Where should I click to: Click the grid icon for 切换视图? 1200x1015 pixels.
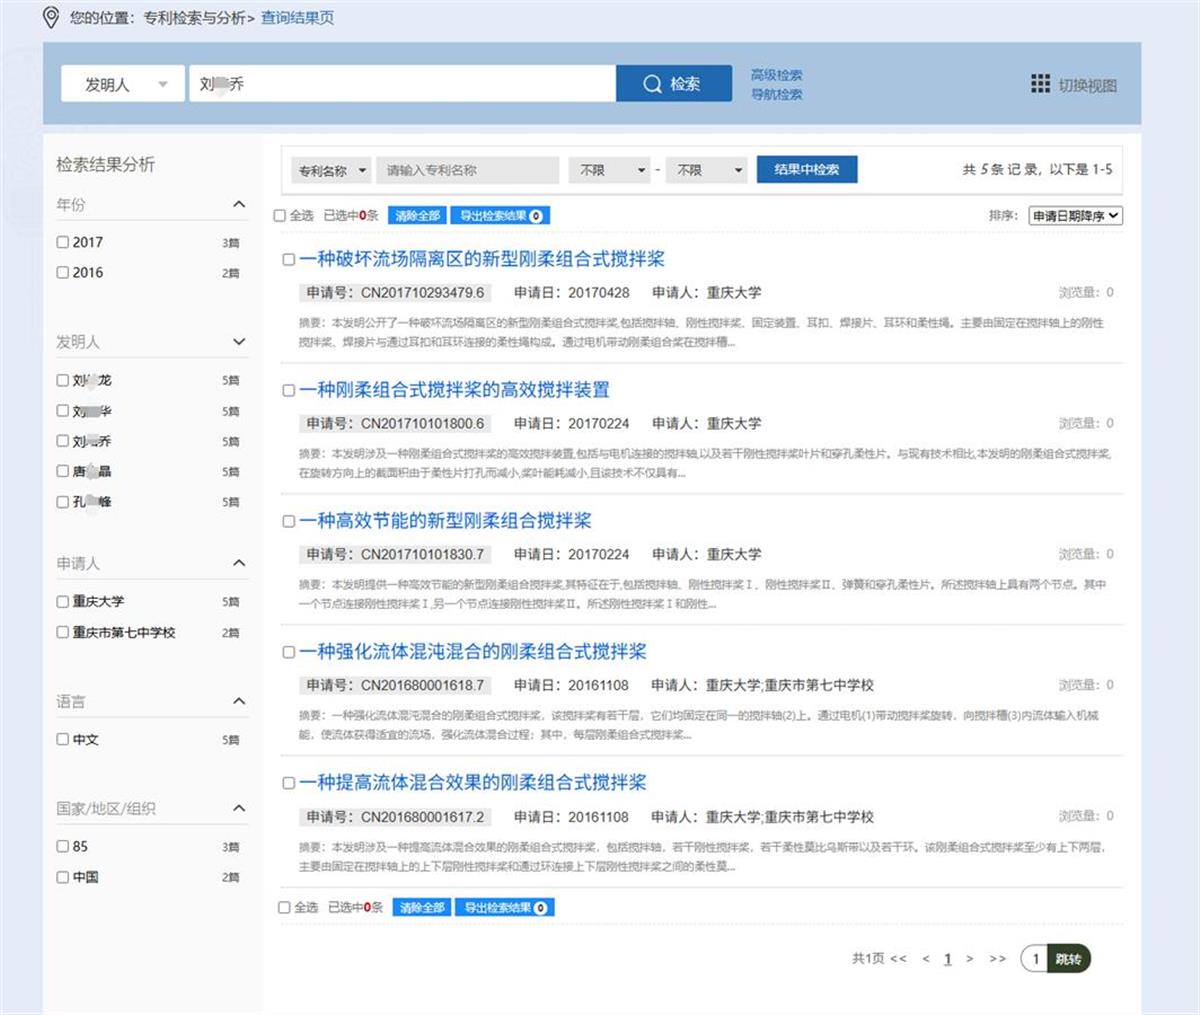[x=1040, y=84]
